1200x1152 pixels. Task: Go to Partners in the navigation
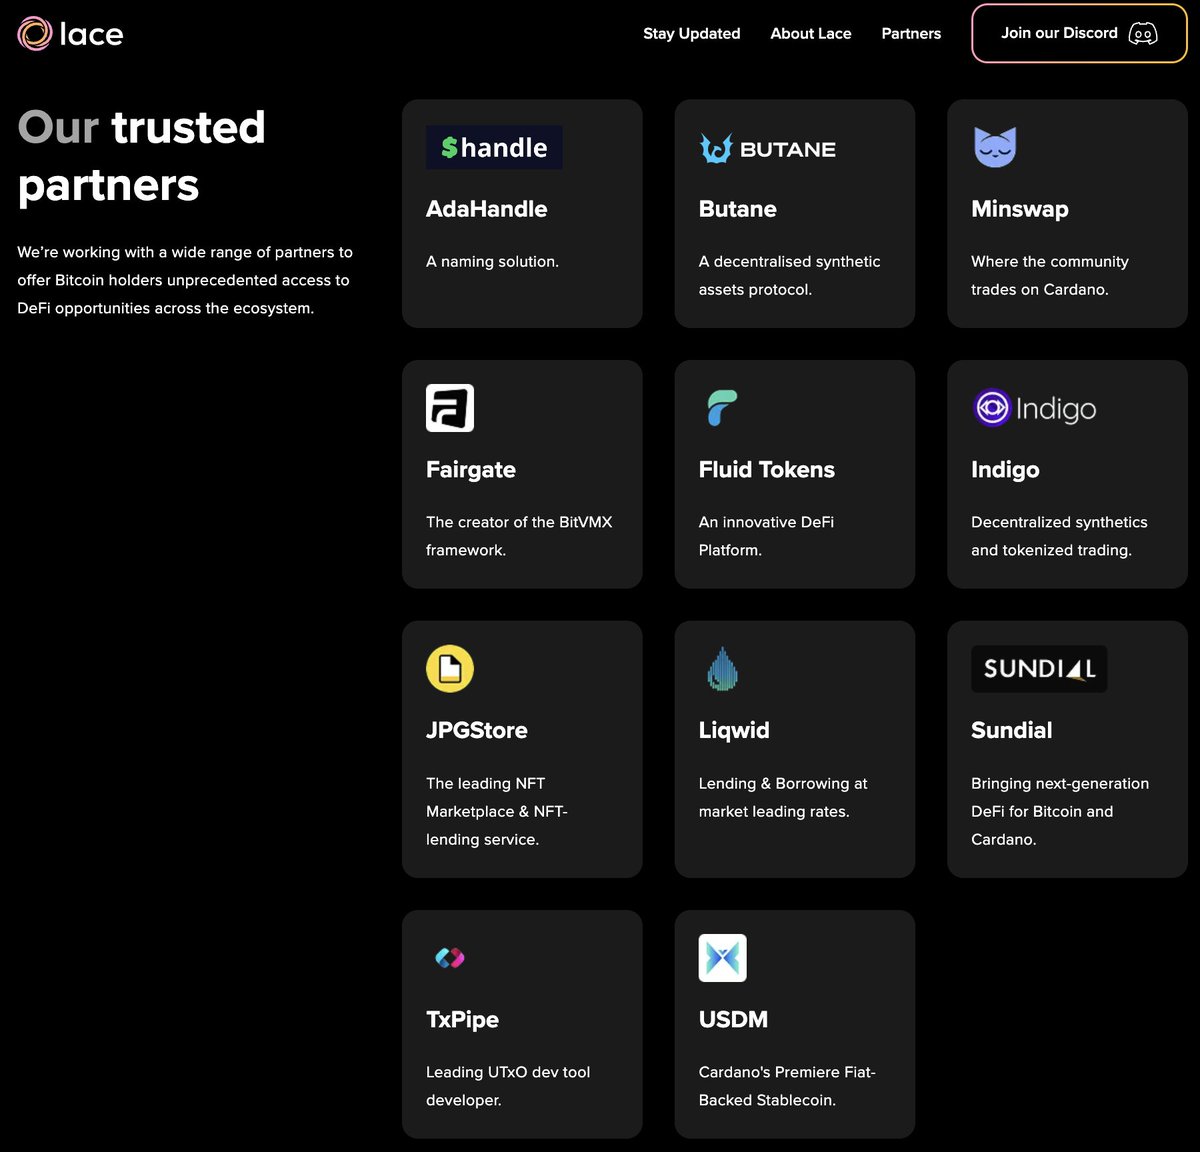pos(911,34)
